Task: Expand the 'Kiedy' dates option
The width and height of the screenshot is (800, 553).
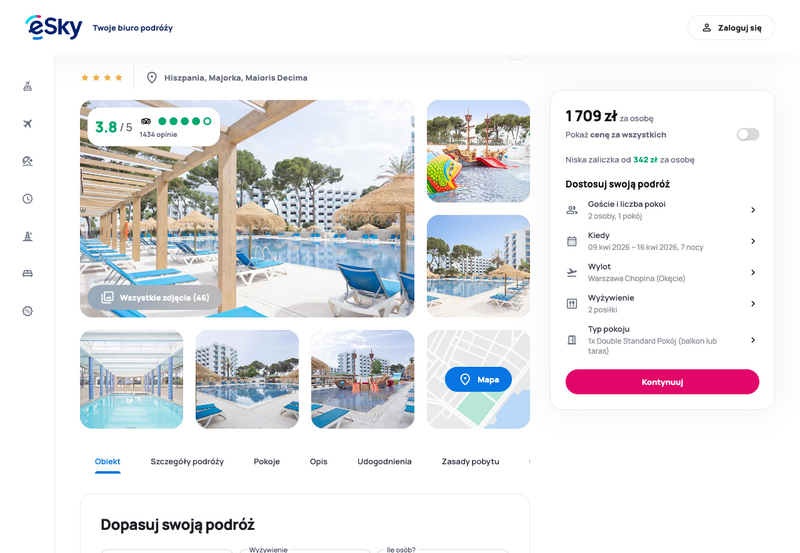Action: point(662,241)
